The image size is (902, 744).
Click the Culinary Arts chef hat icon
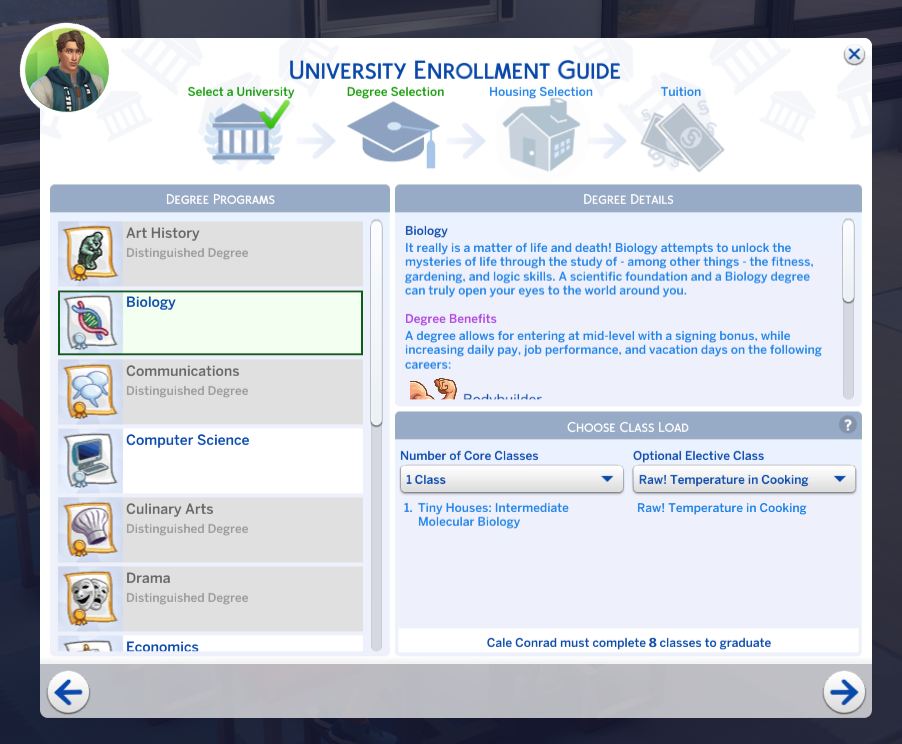(90, 529)
